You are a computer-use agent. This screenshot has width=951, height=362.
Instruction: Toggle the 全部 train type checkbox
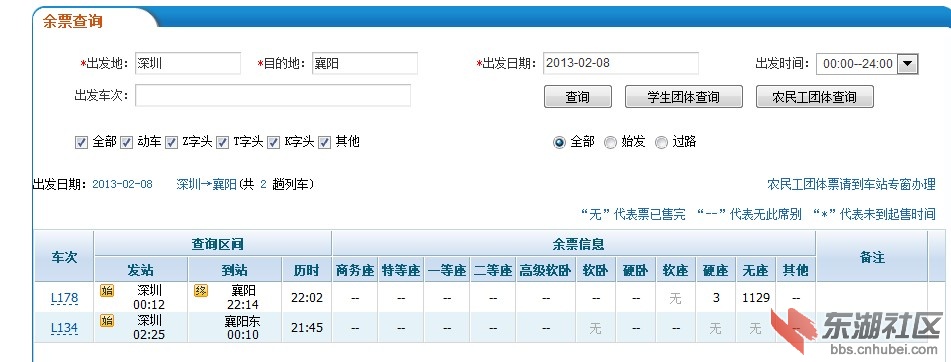point(81,142)
